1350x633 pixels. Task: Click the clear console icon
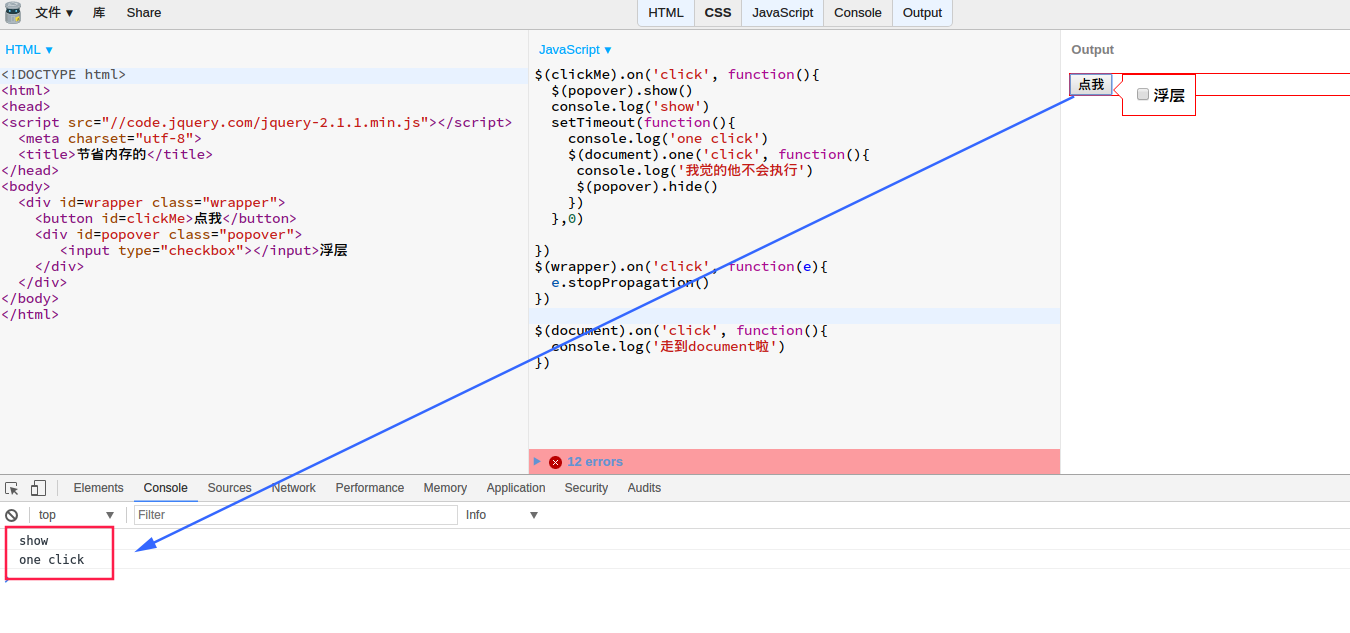[12, 515]
